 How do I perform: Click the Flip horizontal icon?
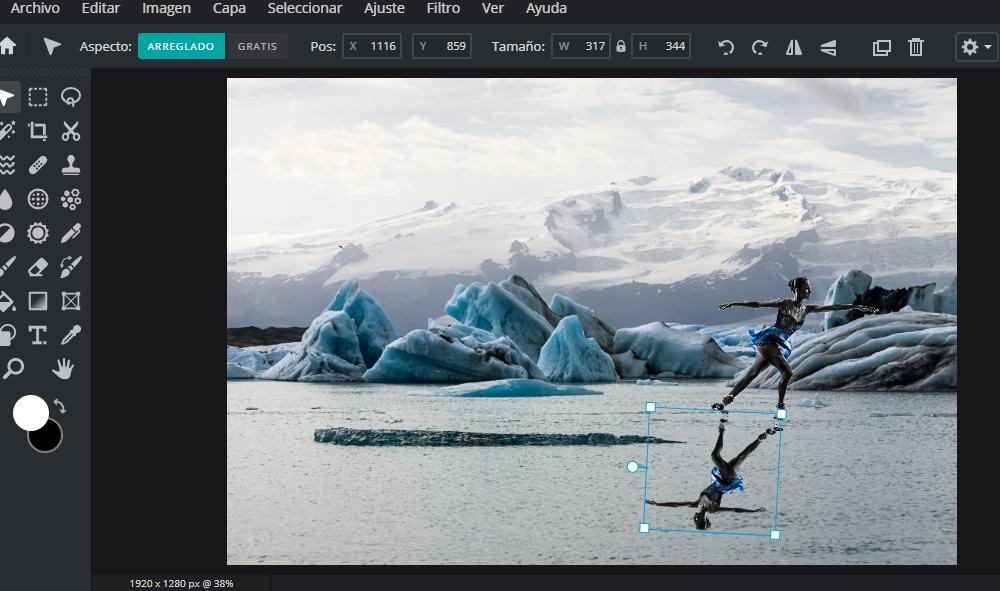pyautogui.click(x=794, y=47)
